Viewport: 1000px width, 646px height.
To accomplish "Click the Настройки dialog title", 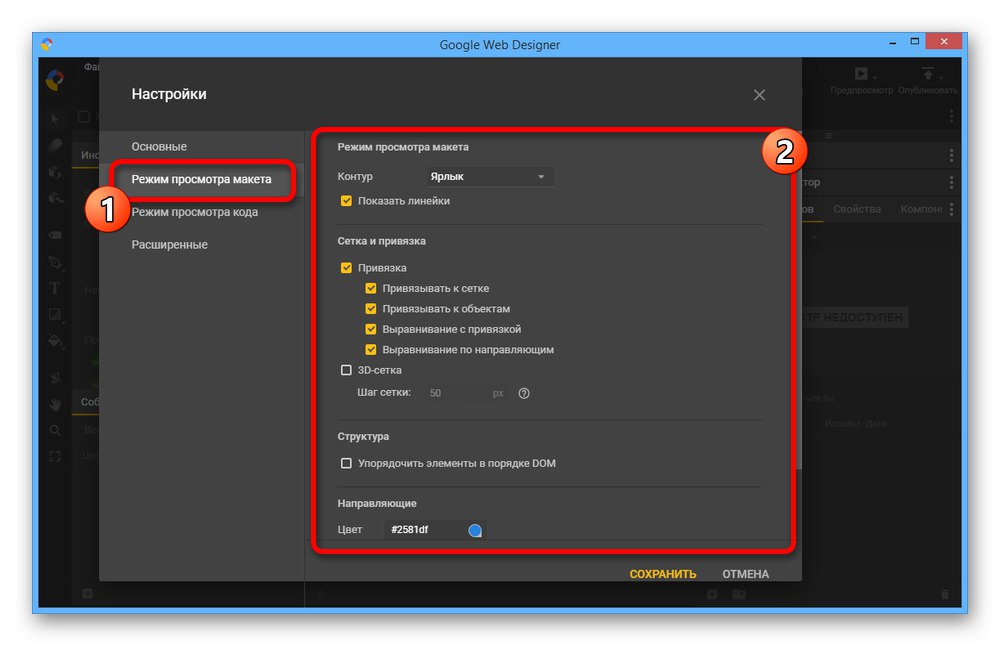I will click(x=169, y=94).
